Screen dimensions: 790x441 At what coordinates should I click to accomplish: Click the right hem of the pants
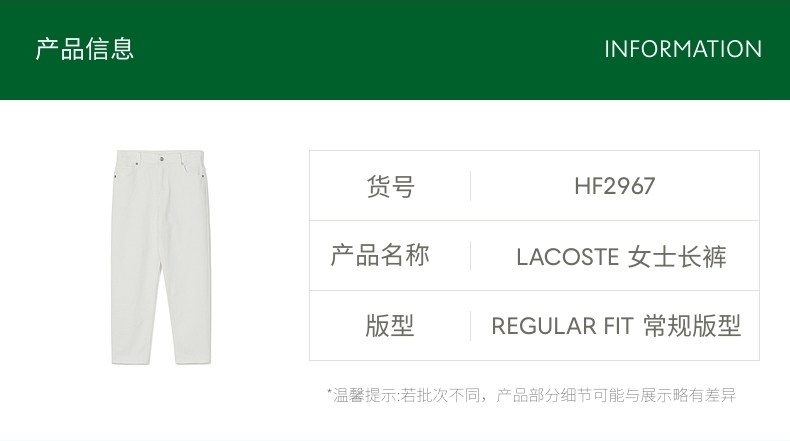[x=194, y=358]
